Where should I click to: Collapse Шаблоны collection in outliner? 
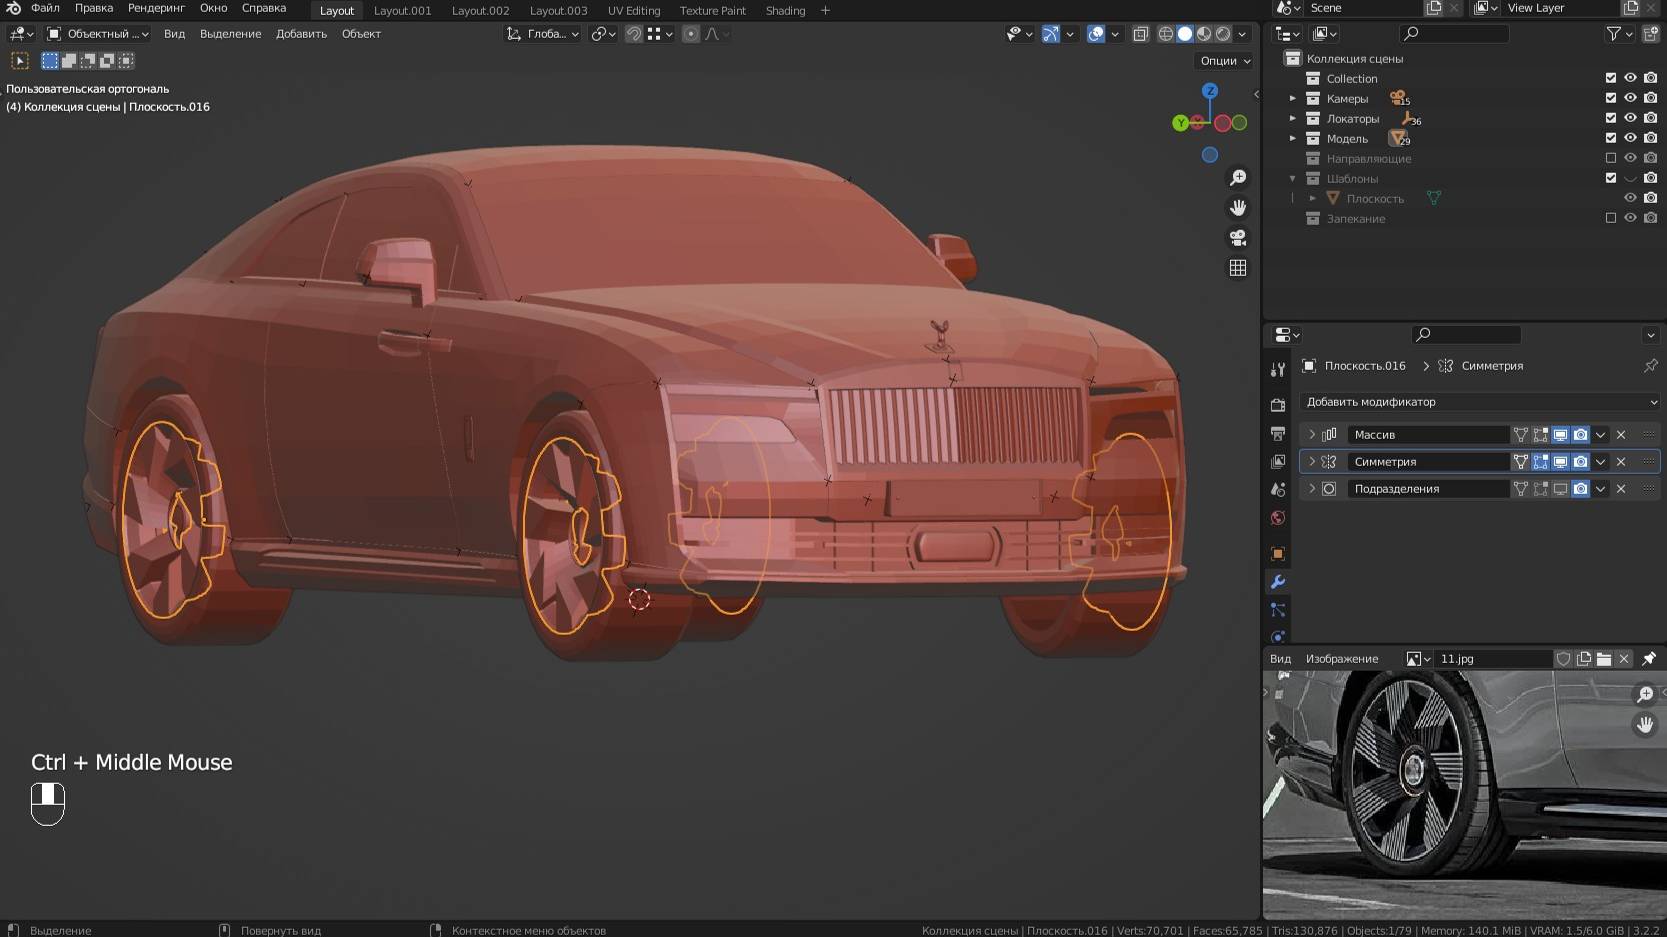(x=1292, y=178)
